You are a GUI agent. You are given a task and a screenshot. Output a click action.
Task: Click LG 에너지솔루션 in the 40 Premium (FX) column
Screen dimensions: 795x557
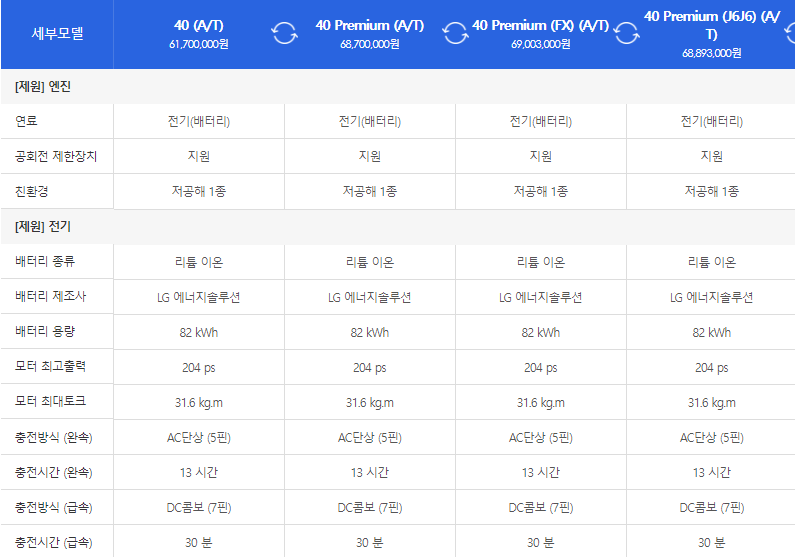(x=540, y=297)
